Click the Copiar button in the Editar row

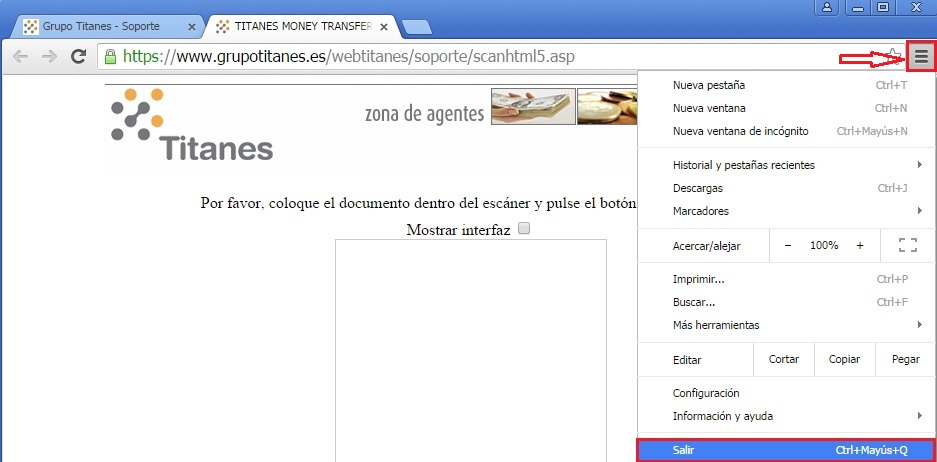pyautogui.click(x=844, y=359)
